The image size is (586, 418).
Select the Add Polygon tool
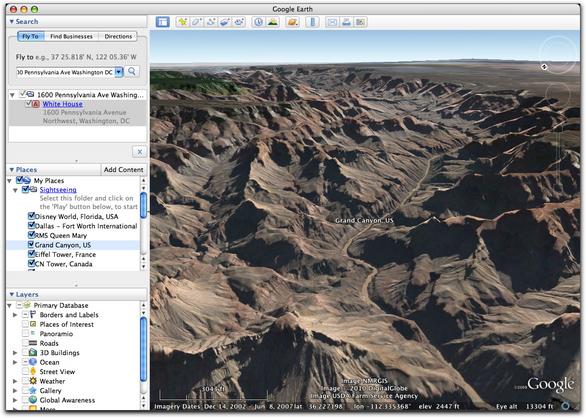(x=197, y=22)
